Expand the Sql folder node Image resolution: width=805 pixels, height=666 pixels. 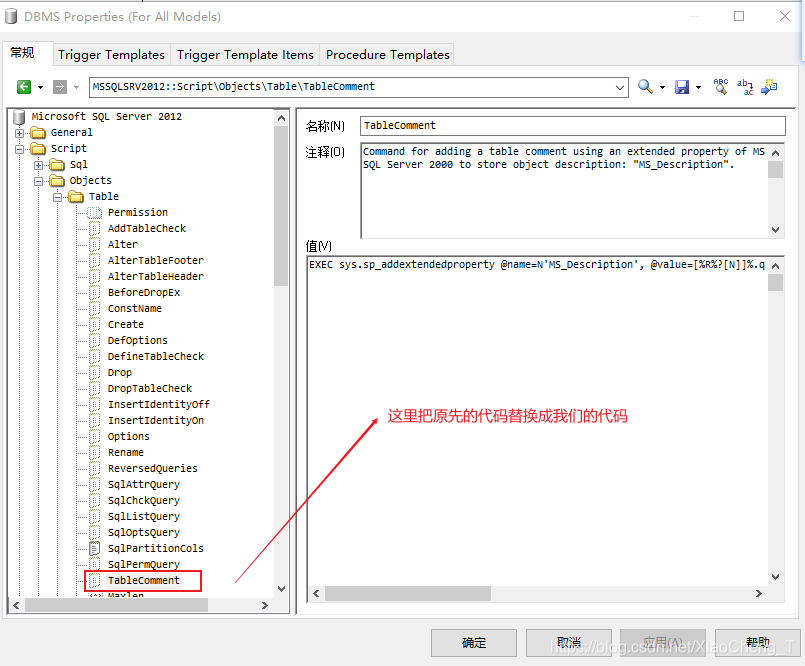pos(39,165)
